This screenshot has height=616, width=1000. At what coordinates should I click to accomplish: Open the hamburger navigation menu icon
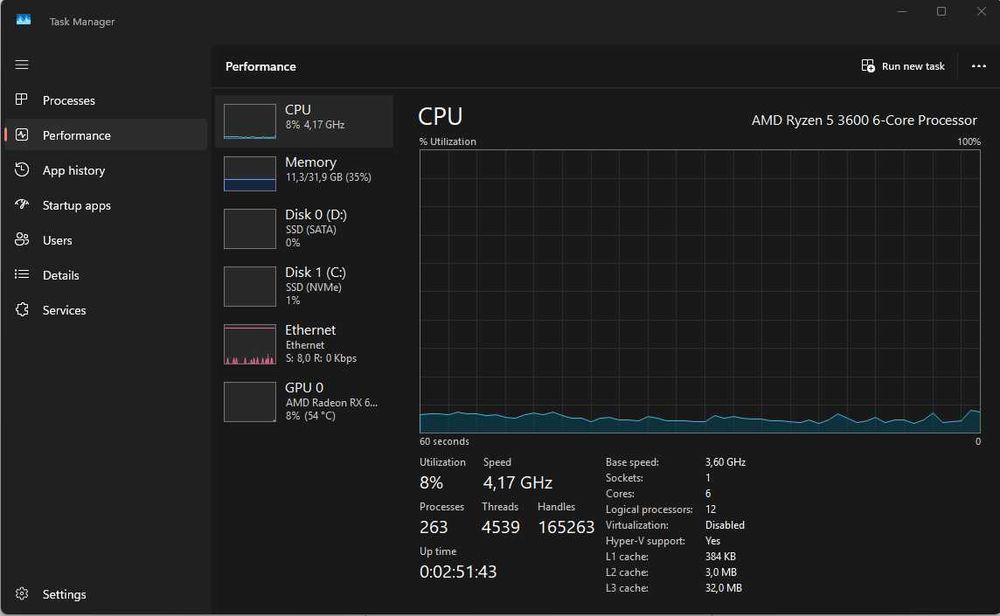point(22,64)
